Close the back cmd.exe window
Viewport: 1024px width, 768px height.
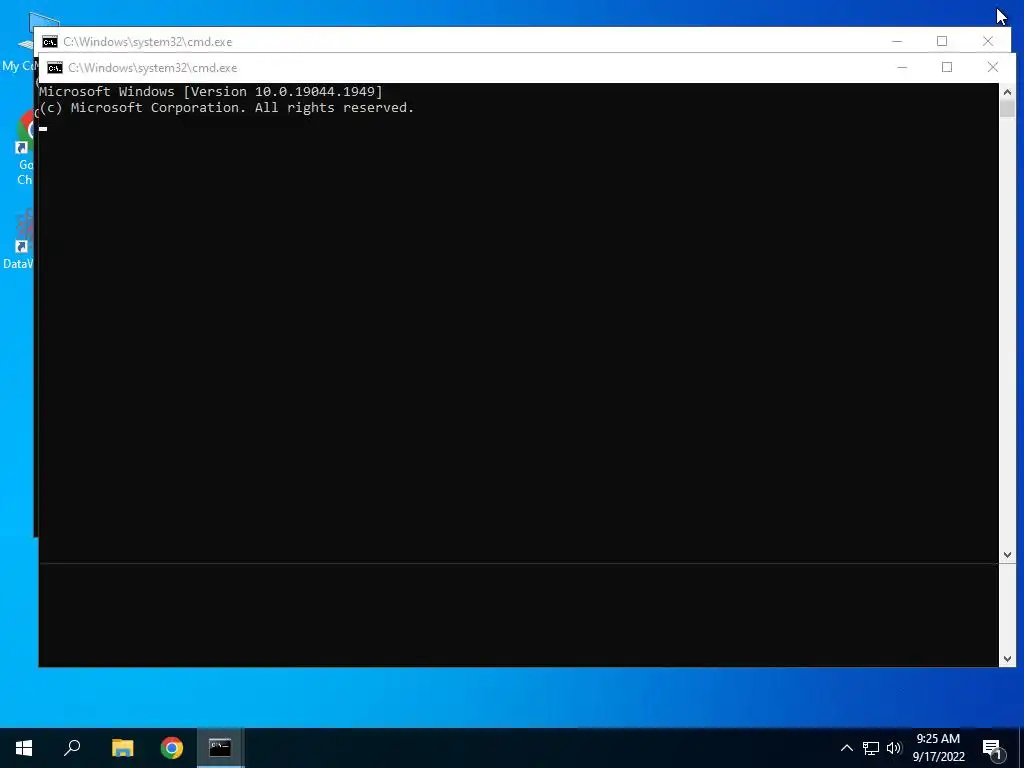click(987, 41)
